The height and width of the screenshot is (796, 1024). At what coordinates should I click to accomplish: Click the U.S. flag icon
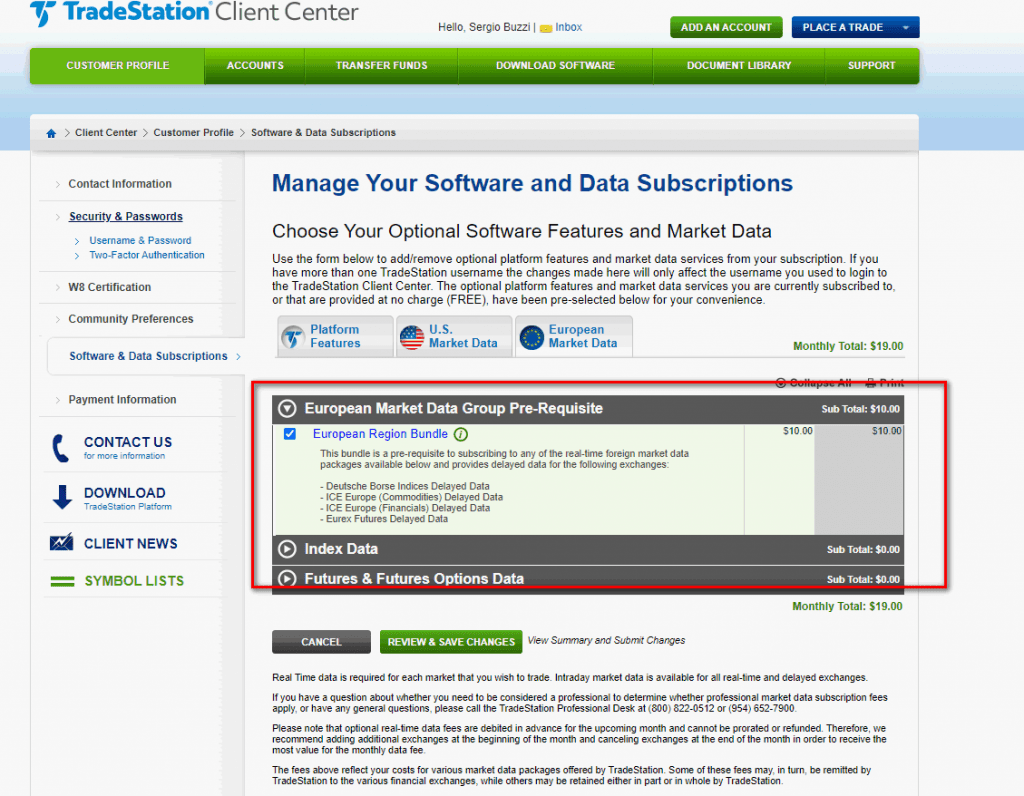(x=411, y=337)
